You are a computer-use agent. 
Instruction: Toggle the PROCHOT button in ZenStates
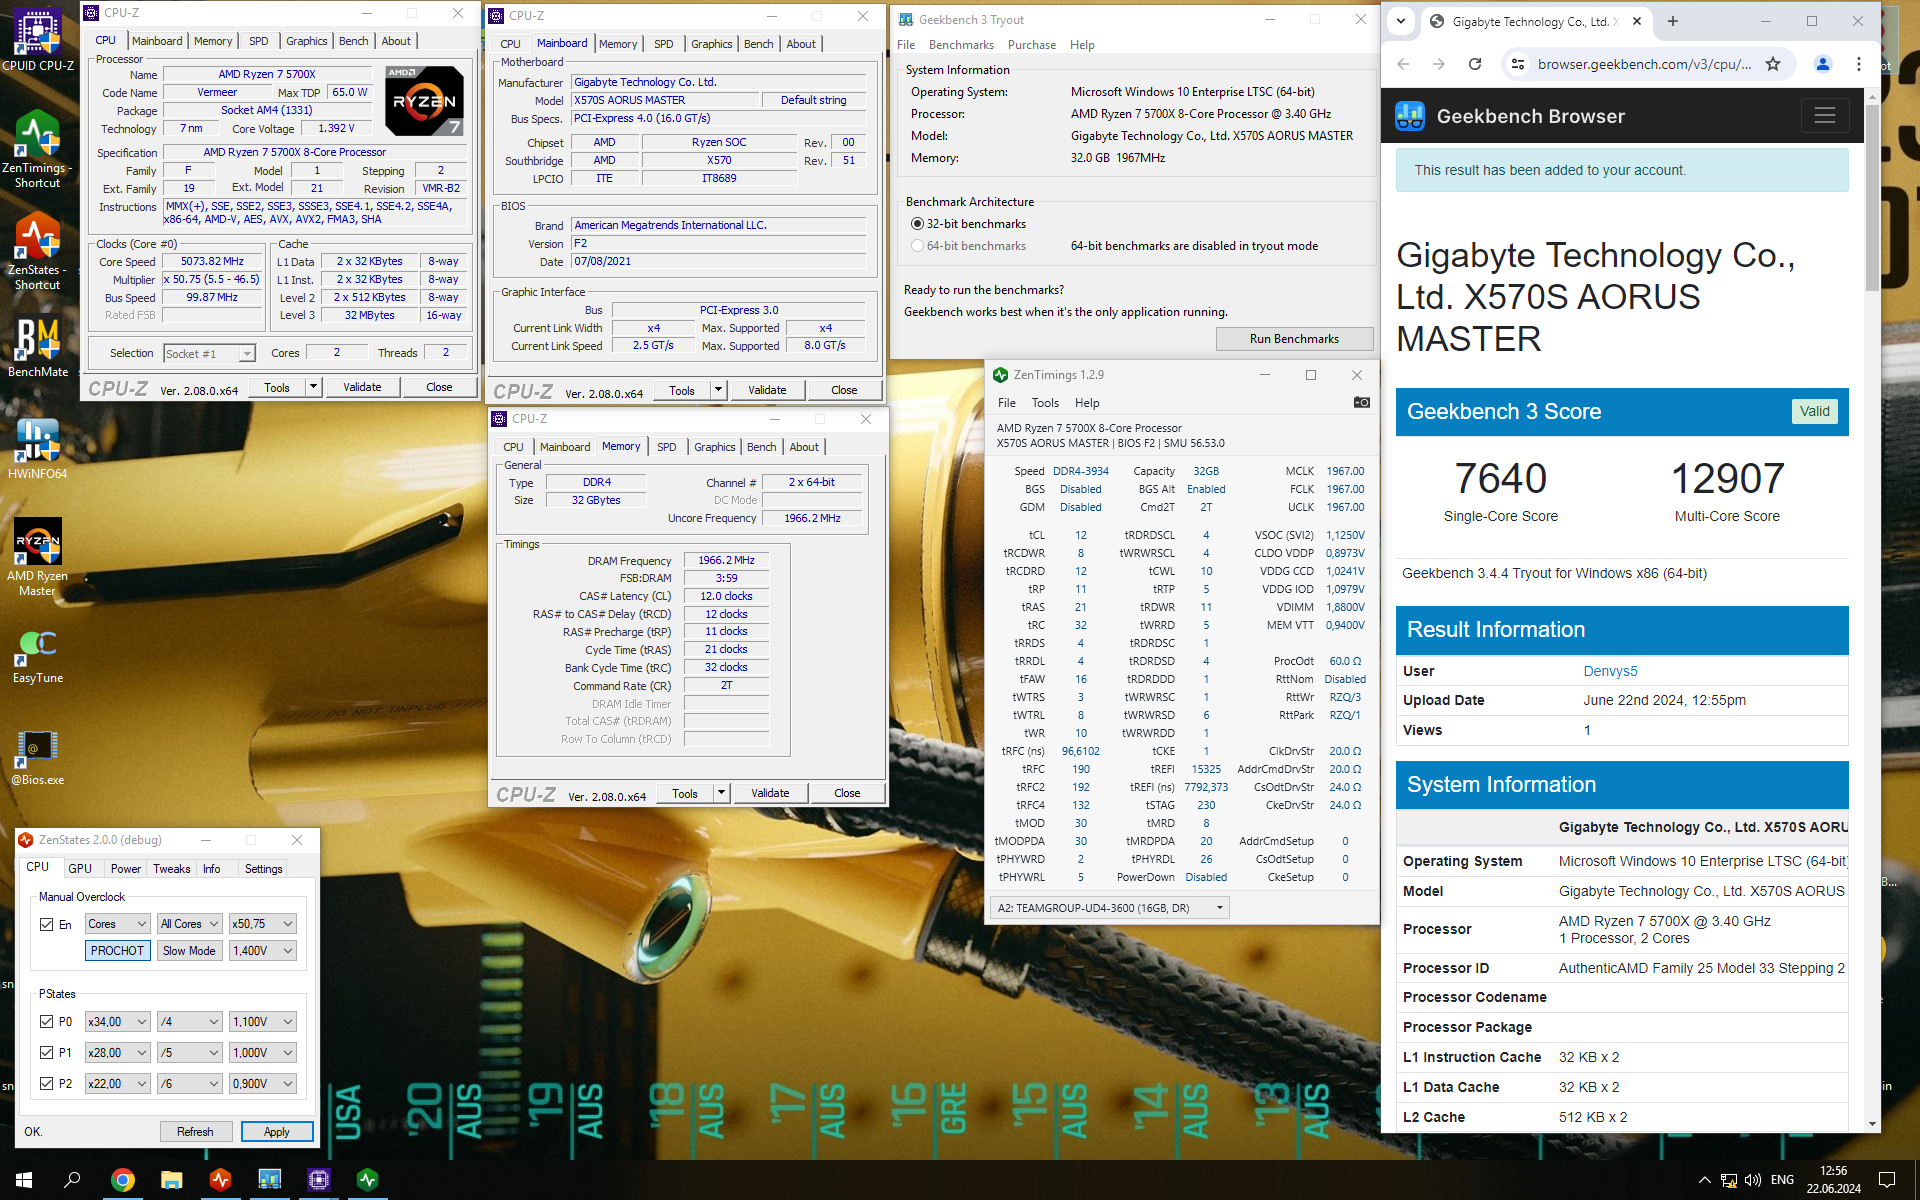pyautogui.click(x=117, y=951)
